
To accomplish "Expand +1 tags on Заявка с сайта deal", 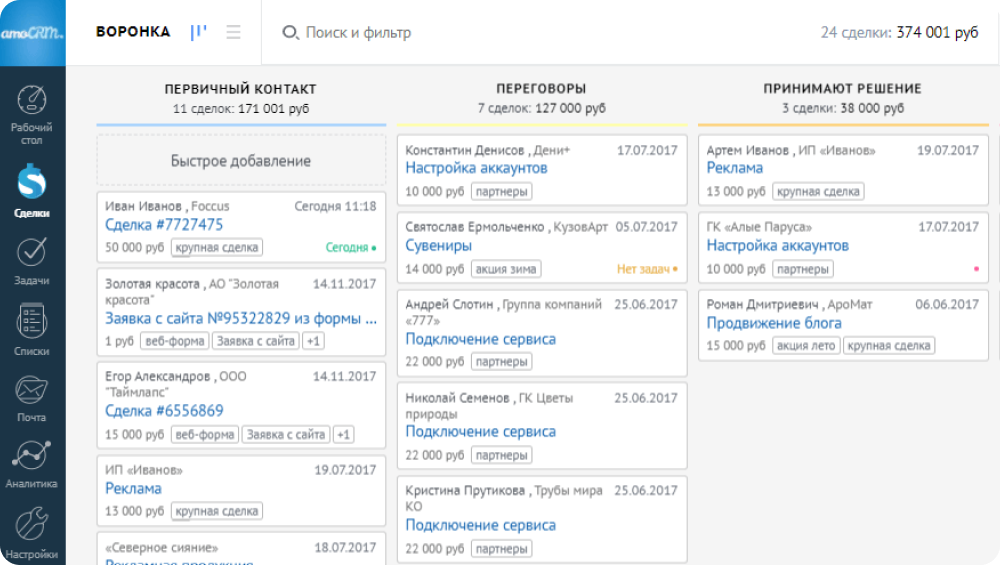I will [313, 341].
